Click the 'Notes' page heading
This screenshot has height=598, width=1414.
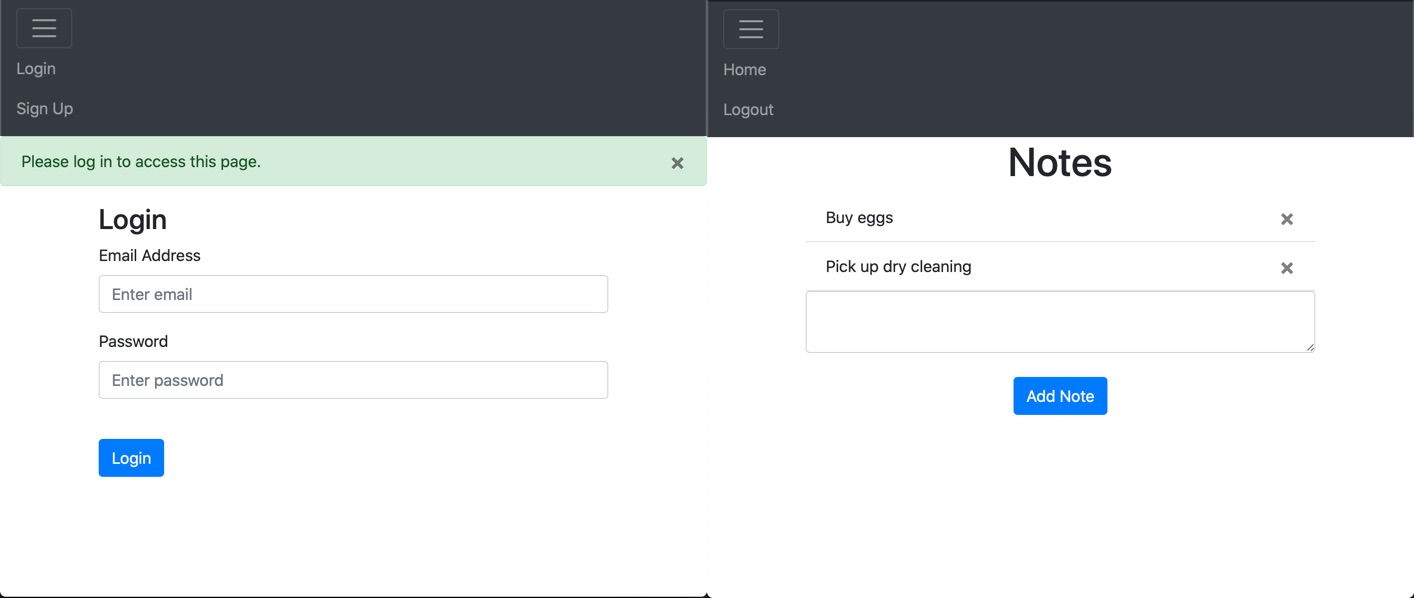[1060, 163]
